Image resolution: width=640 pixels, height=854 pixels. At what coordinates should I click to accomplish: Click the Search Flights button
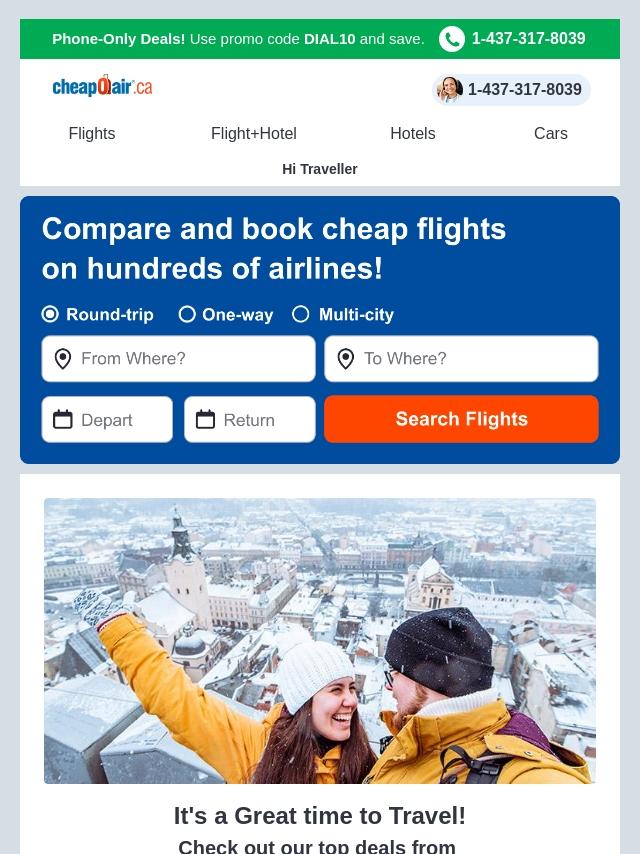point(461,419)
